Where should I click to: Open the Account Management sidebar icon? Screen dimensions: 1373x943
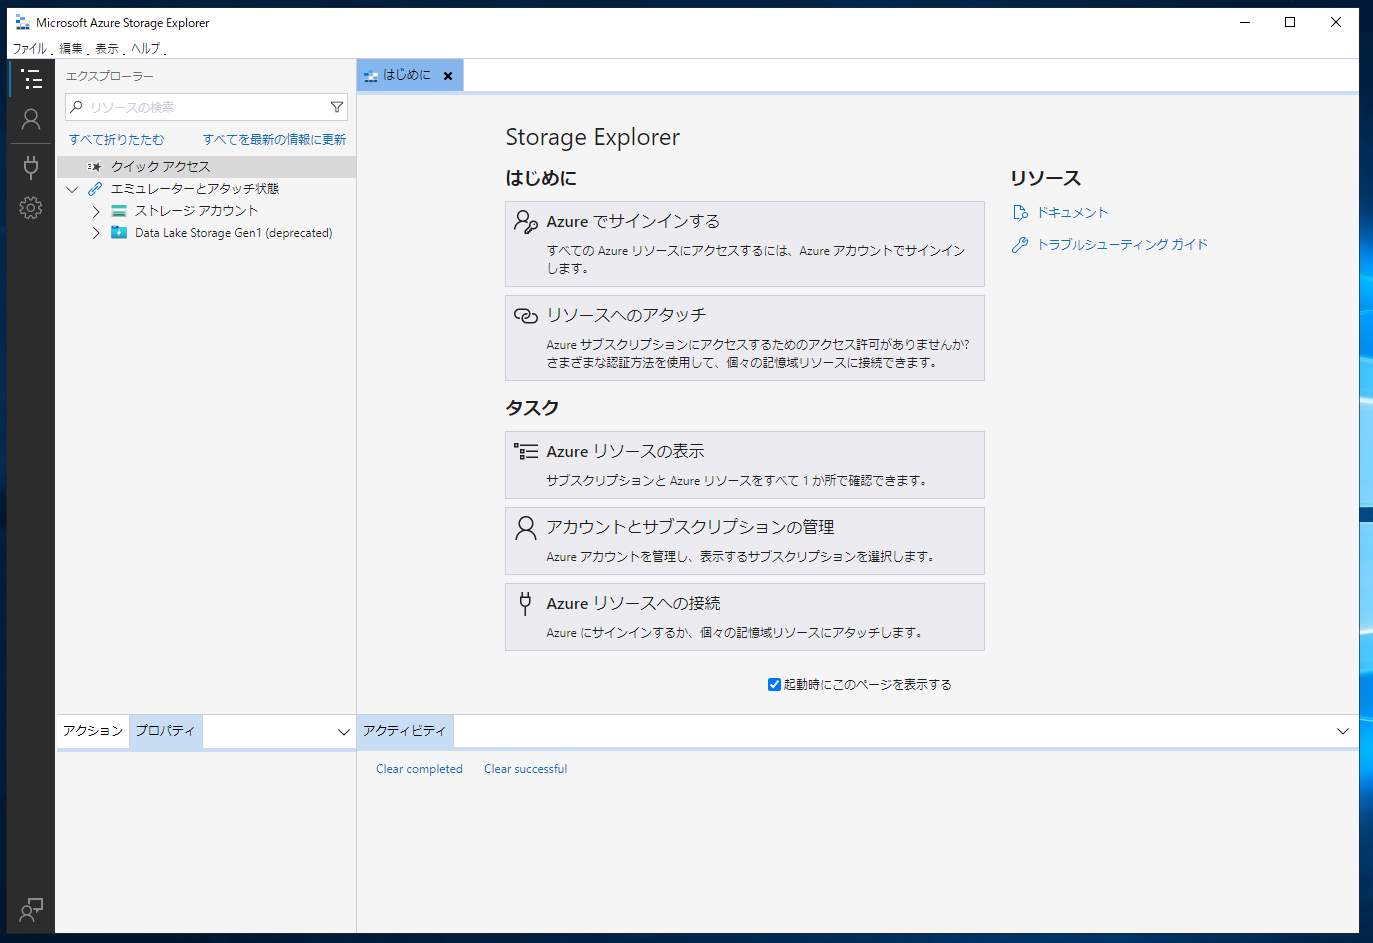click(x=31, y=120)
